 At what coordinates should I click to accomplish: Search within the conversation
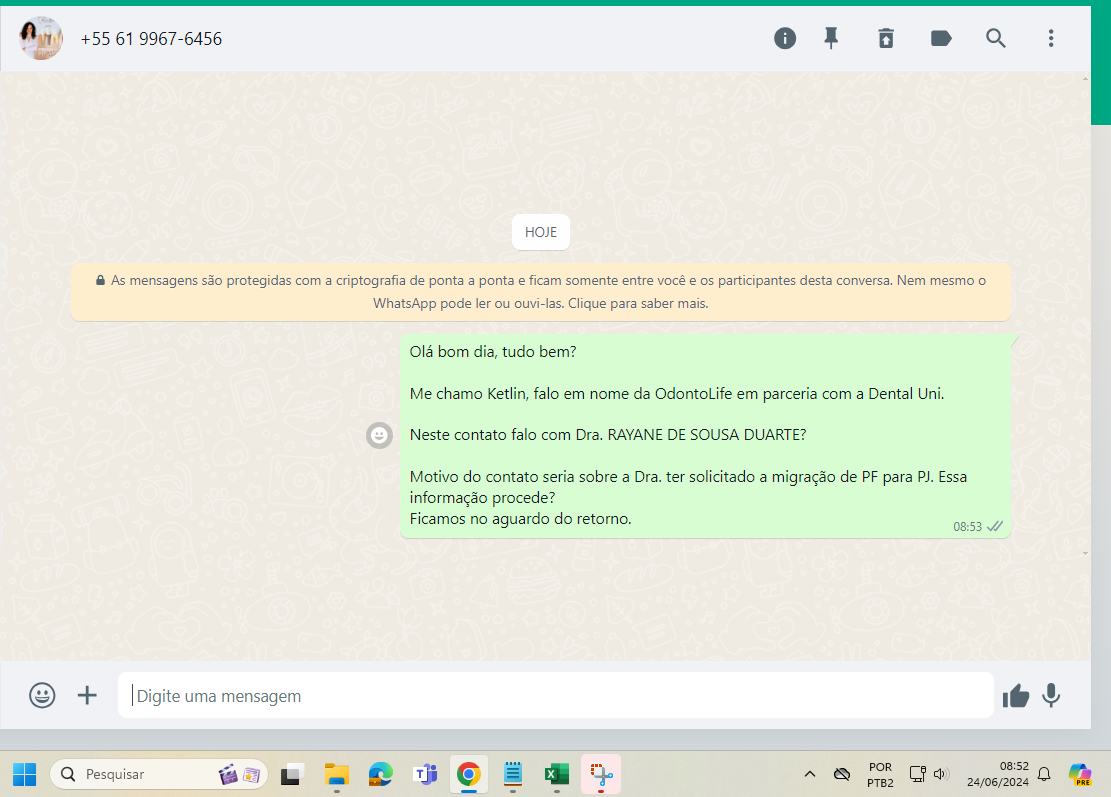click(x=996, y=38)
